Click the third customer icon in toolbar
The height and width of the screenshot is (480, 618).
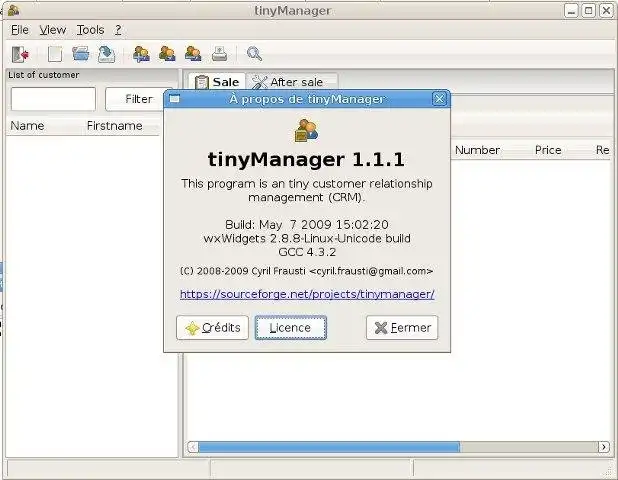(193, 54)
